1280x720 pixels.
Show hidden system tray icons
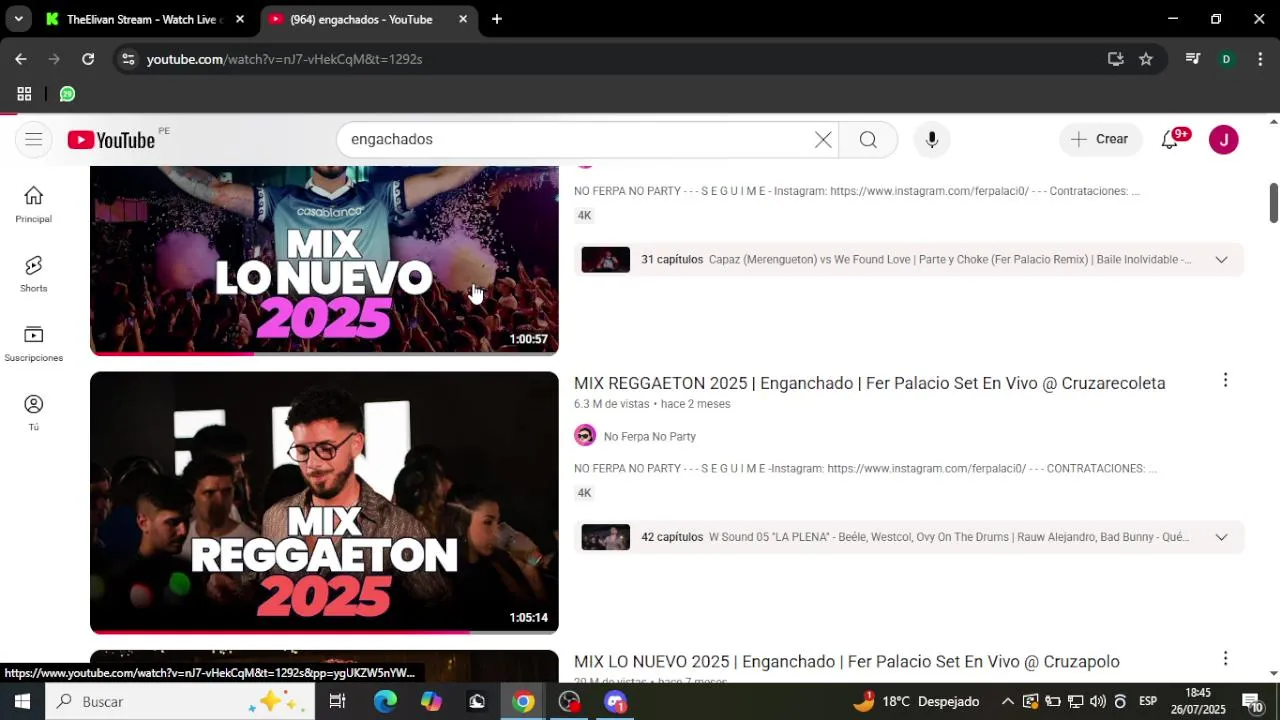[x=1008, y=701]
